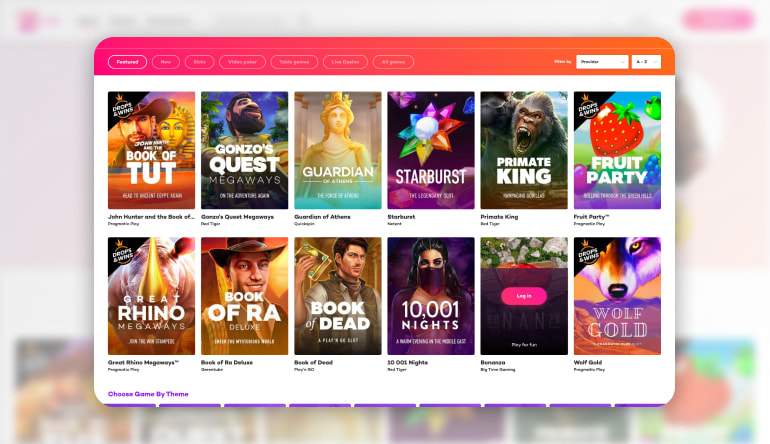Select the Primate King gorilla thumbnail
The height and width of the screenshot is (444, 770).
(524, 150)
